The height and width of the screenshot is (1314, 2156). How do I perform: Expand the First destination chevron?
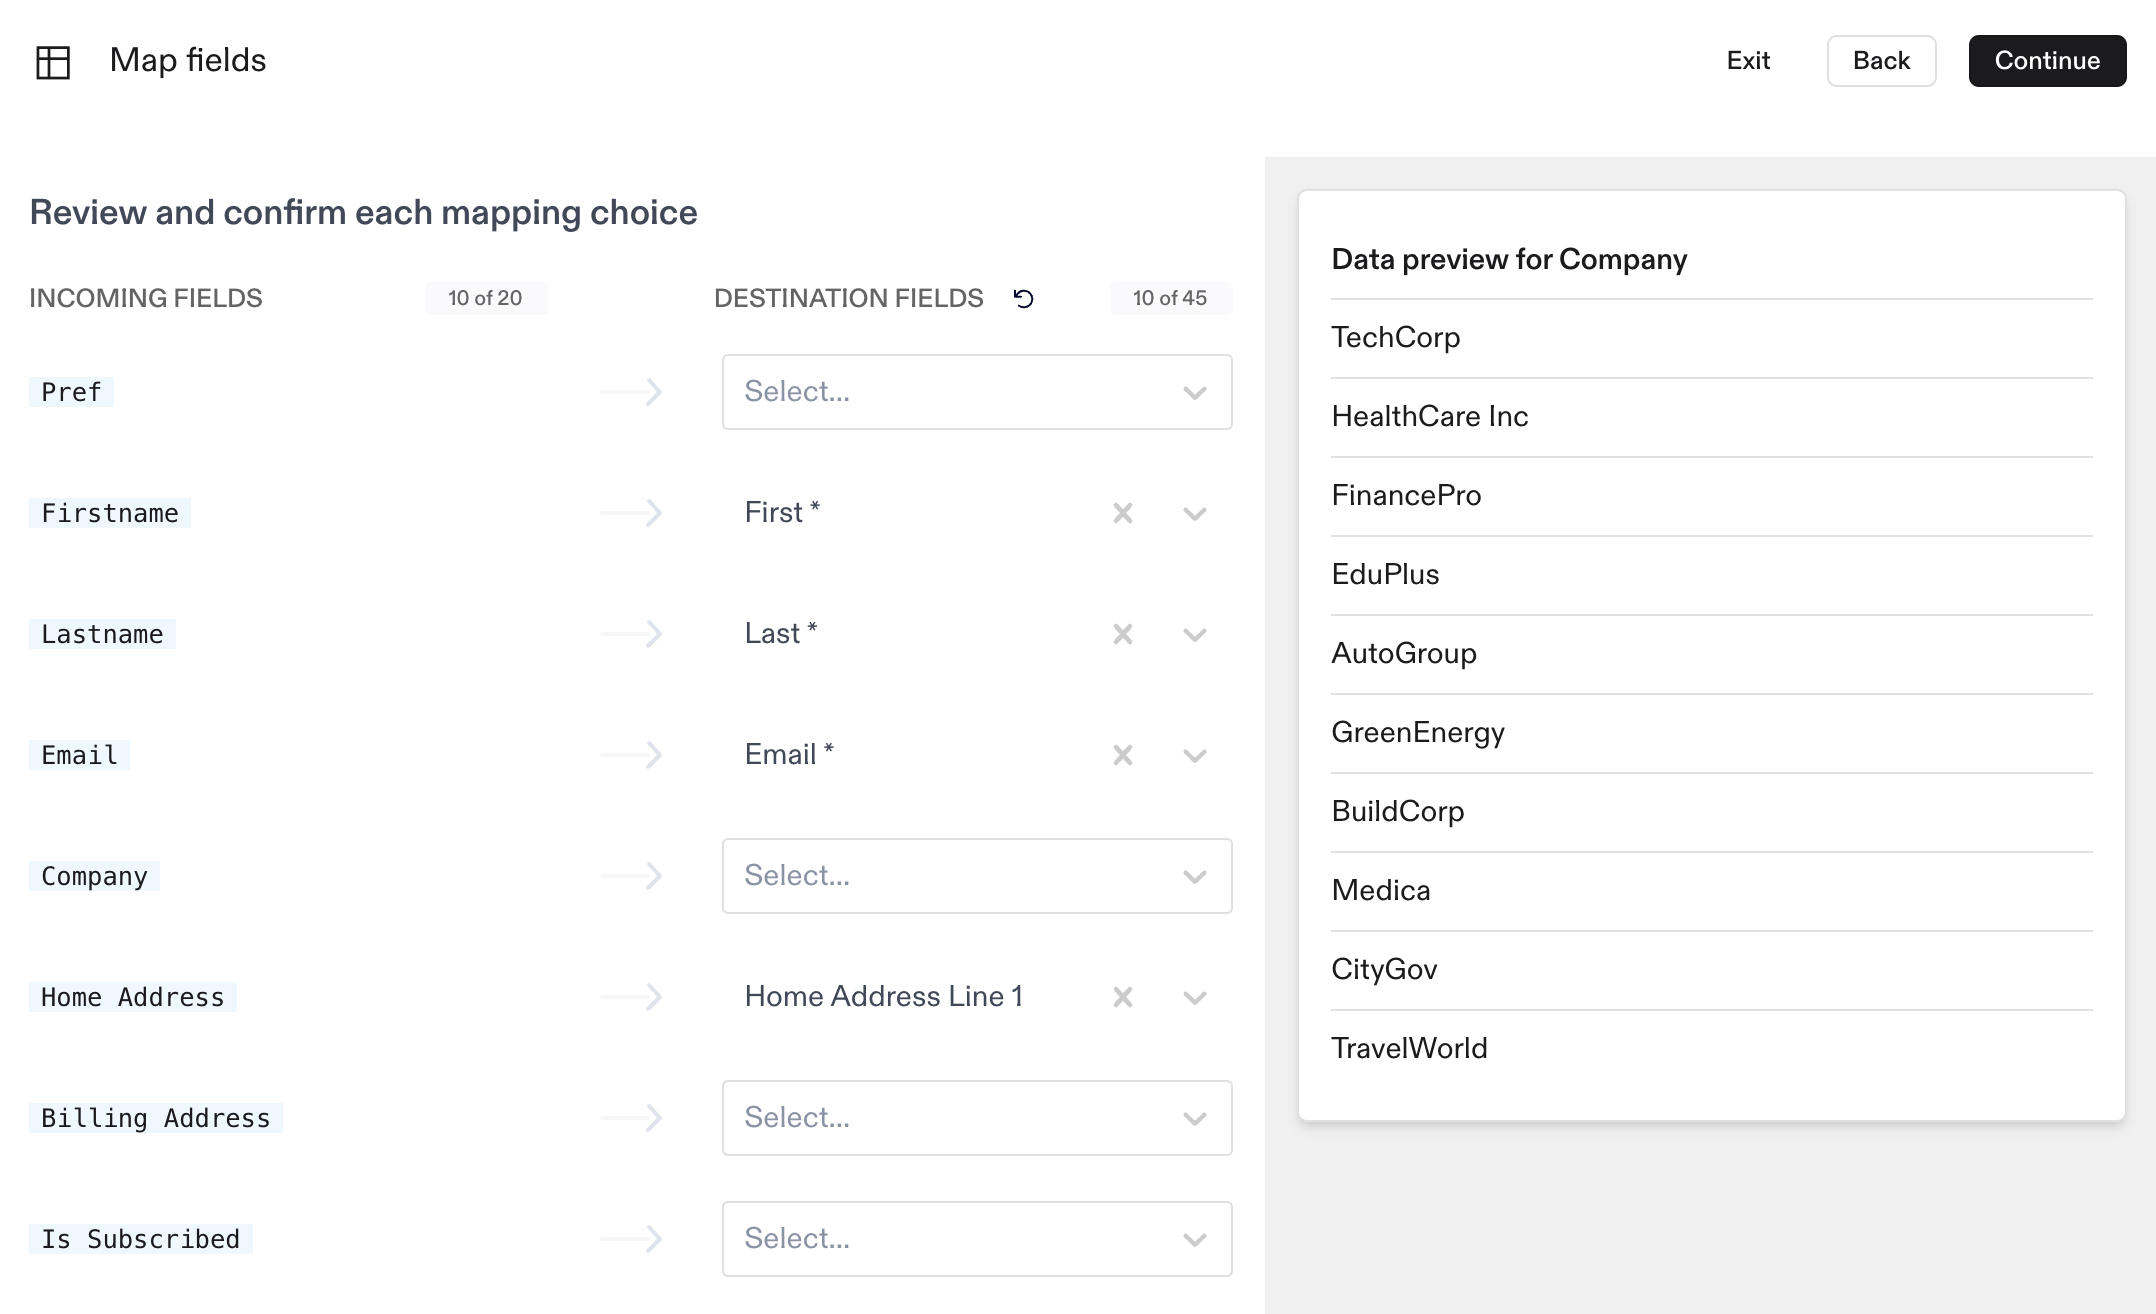1195,514
